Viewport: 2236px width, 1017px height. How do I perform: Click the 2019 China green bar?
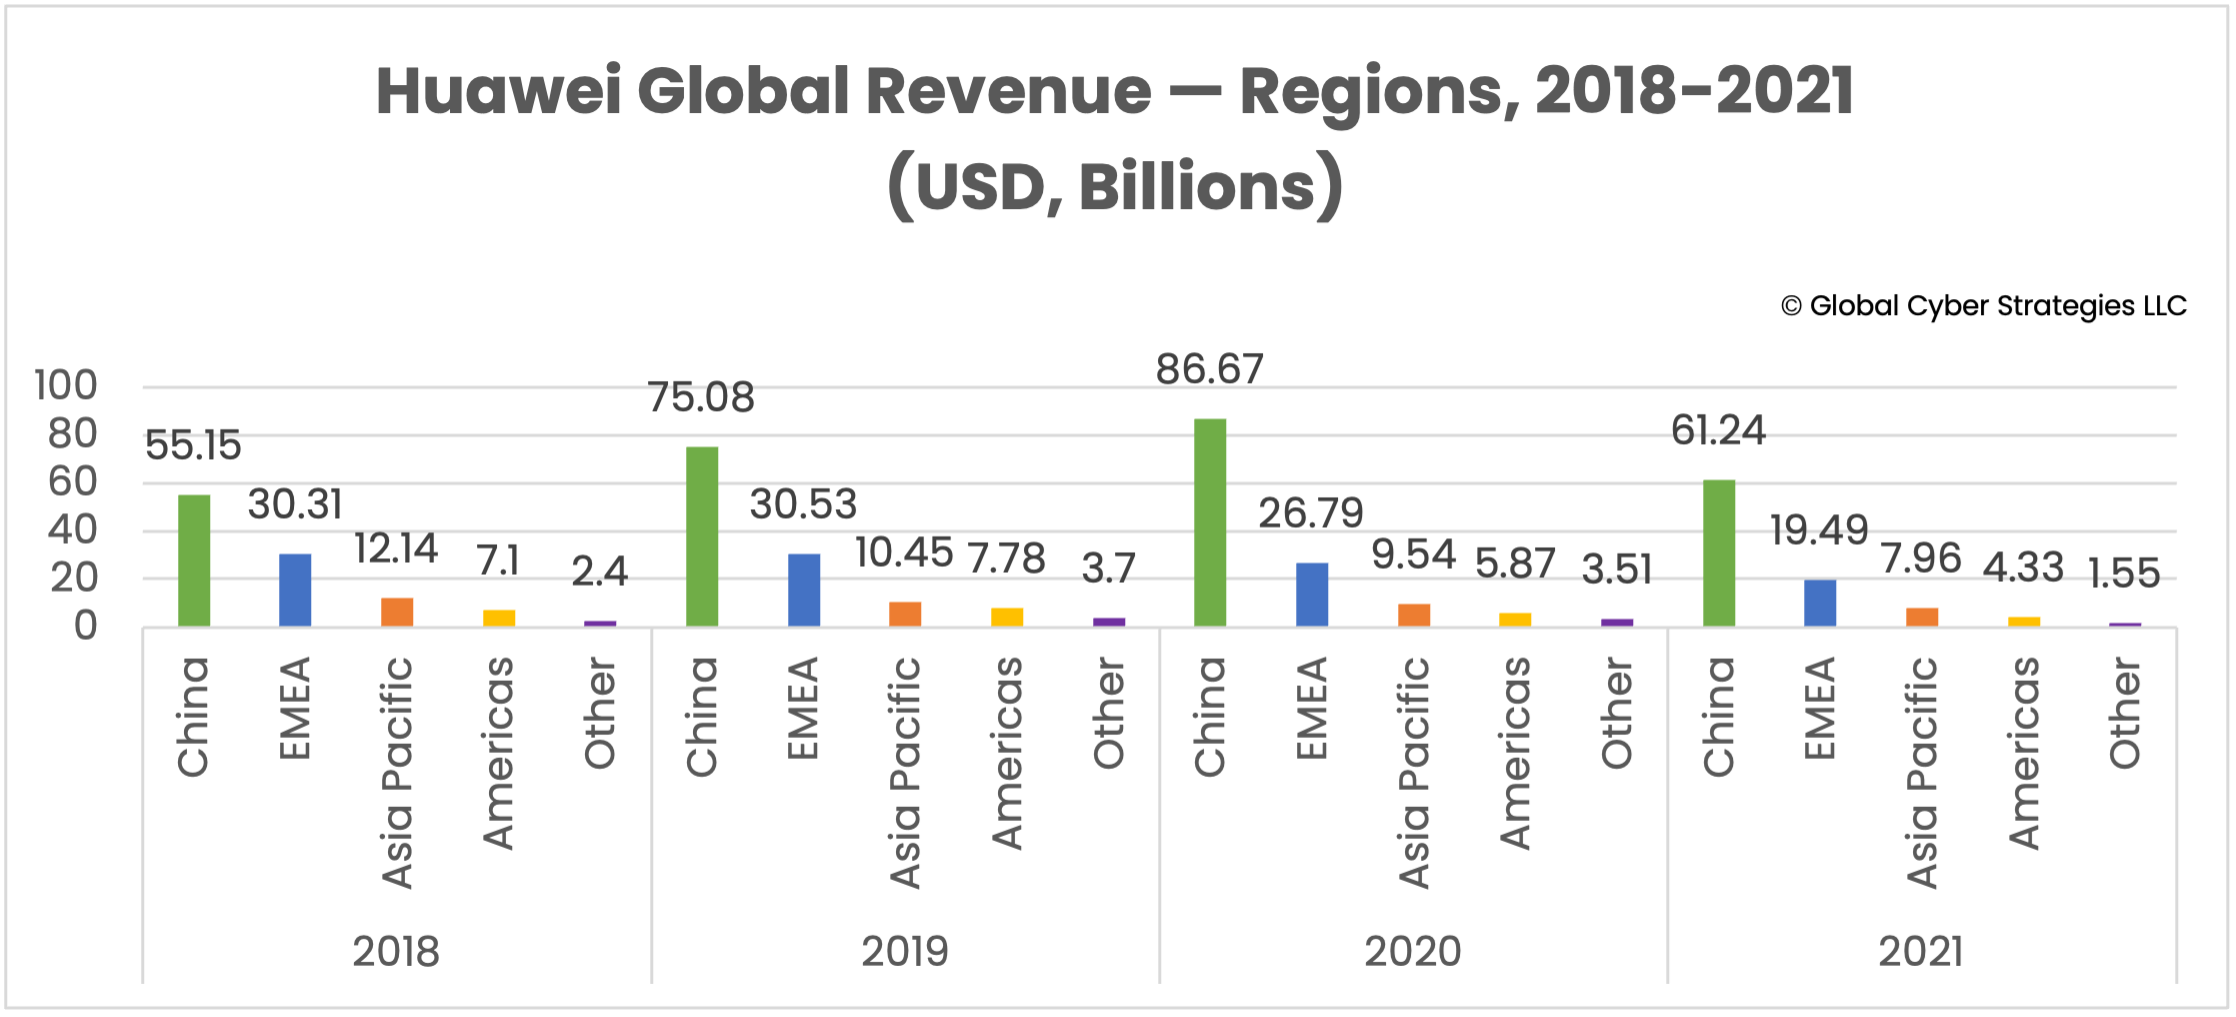(x=702, y=537)
